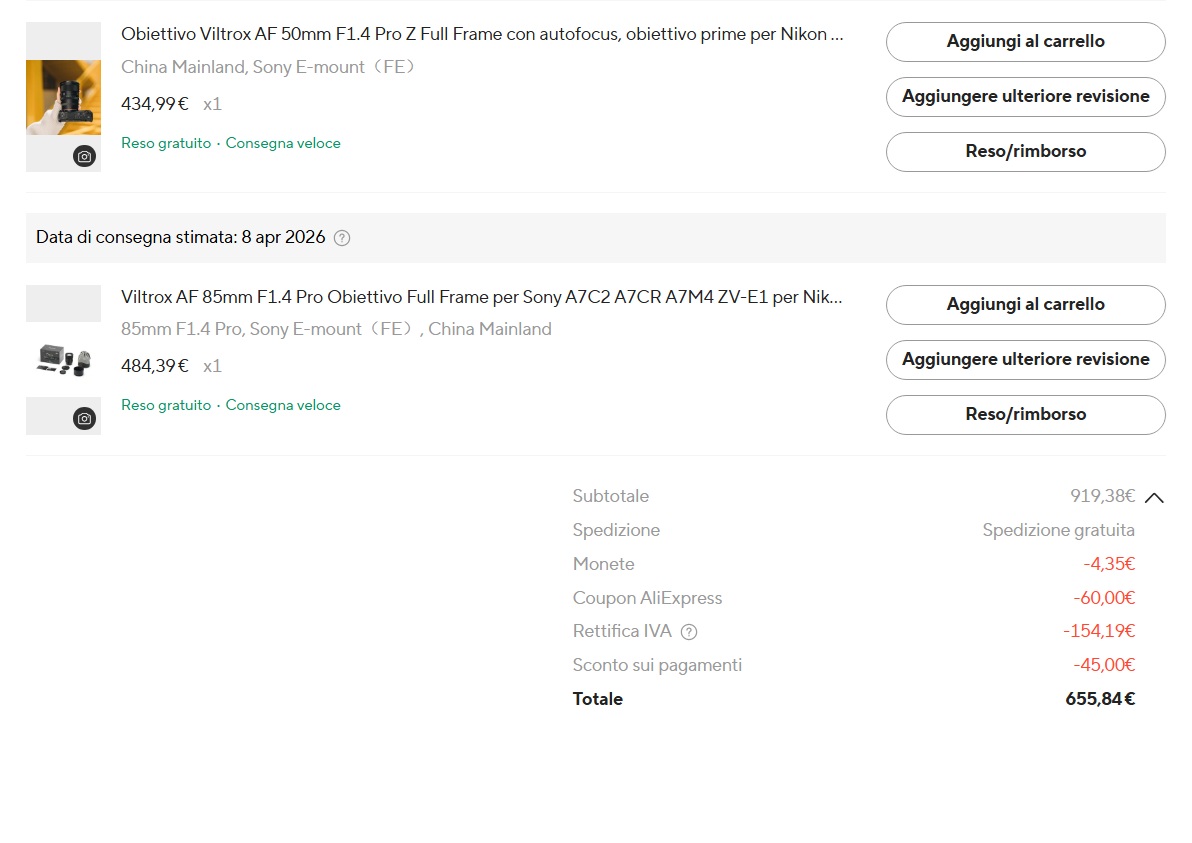Open Viltrox AF 85mm F1.4 Pro title
This screenshot has width=1192, height=843.
481,297
